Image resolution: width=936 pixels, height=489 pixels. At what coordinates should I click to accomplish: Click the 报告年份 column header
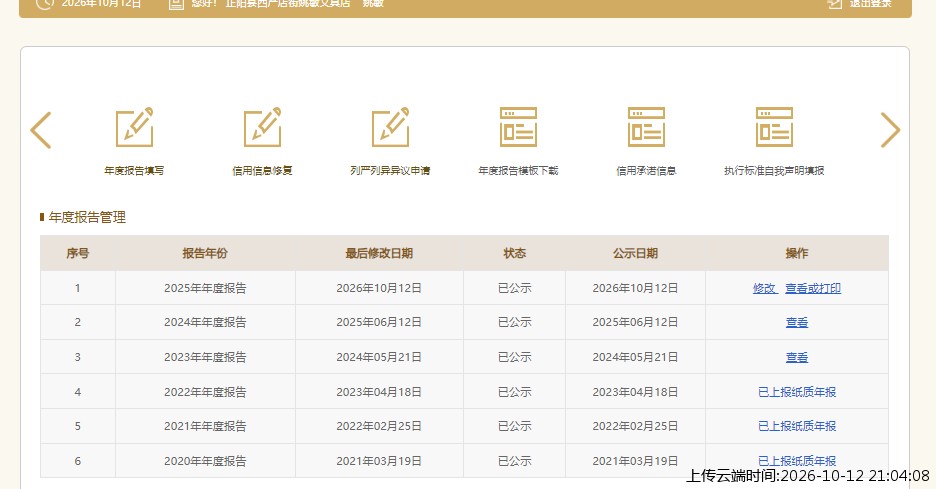point(205,253)
